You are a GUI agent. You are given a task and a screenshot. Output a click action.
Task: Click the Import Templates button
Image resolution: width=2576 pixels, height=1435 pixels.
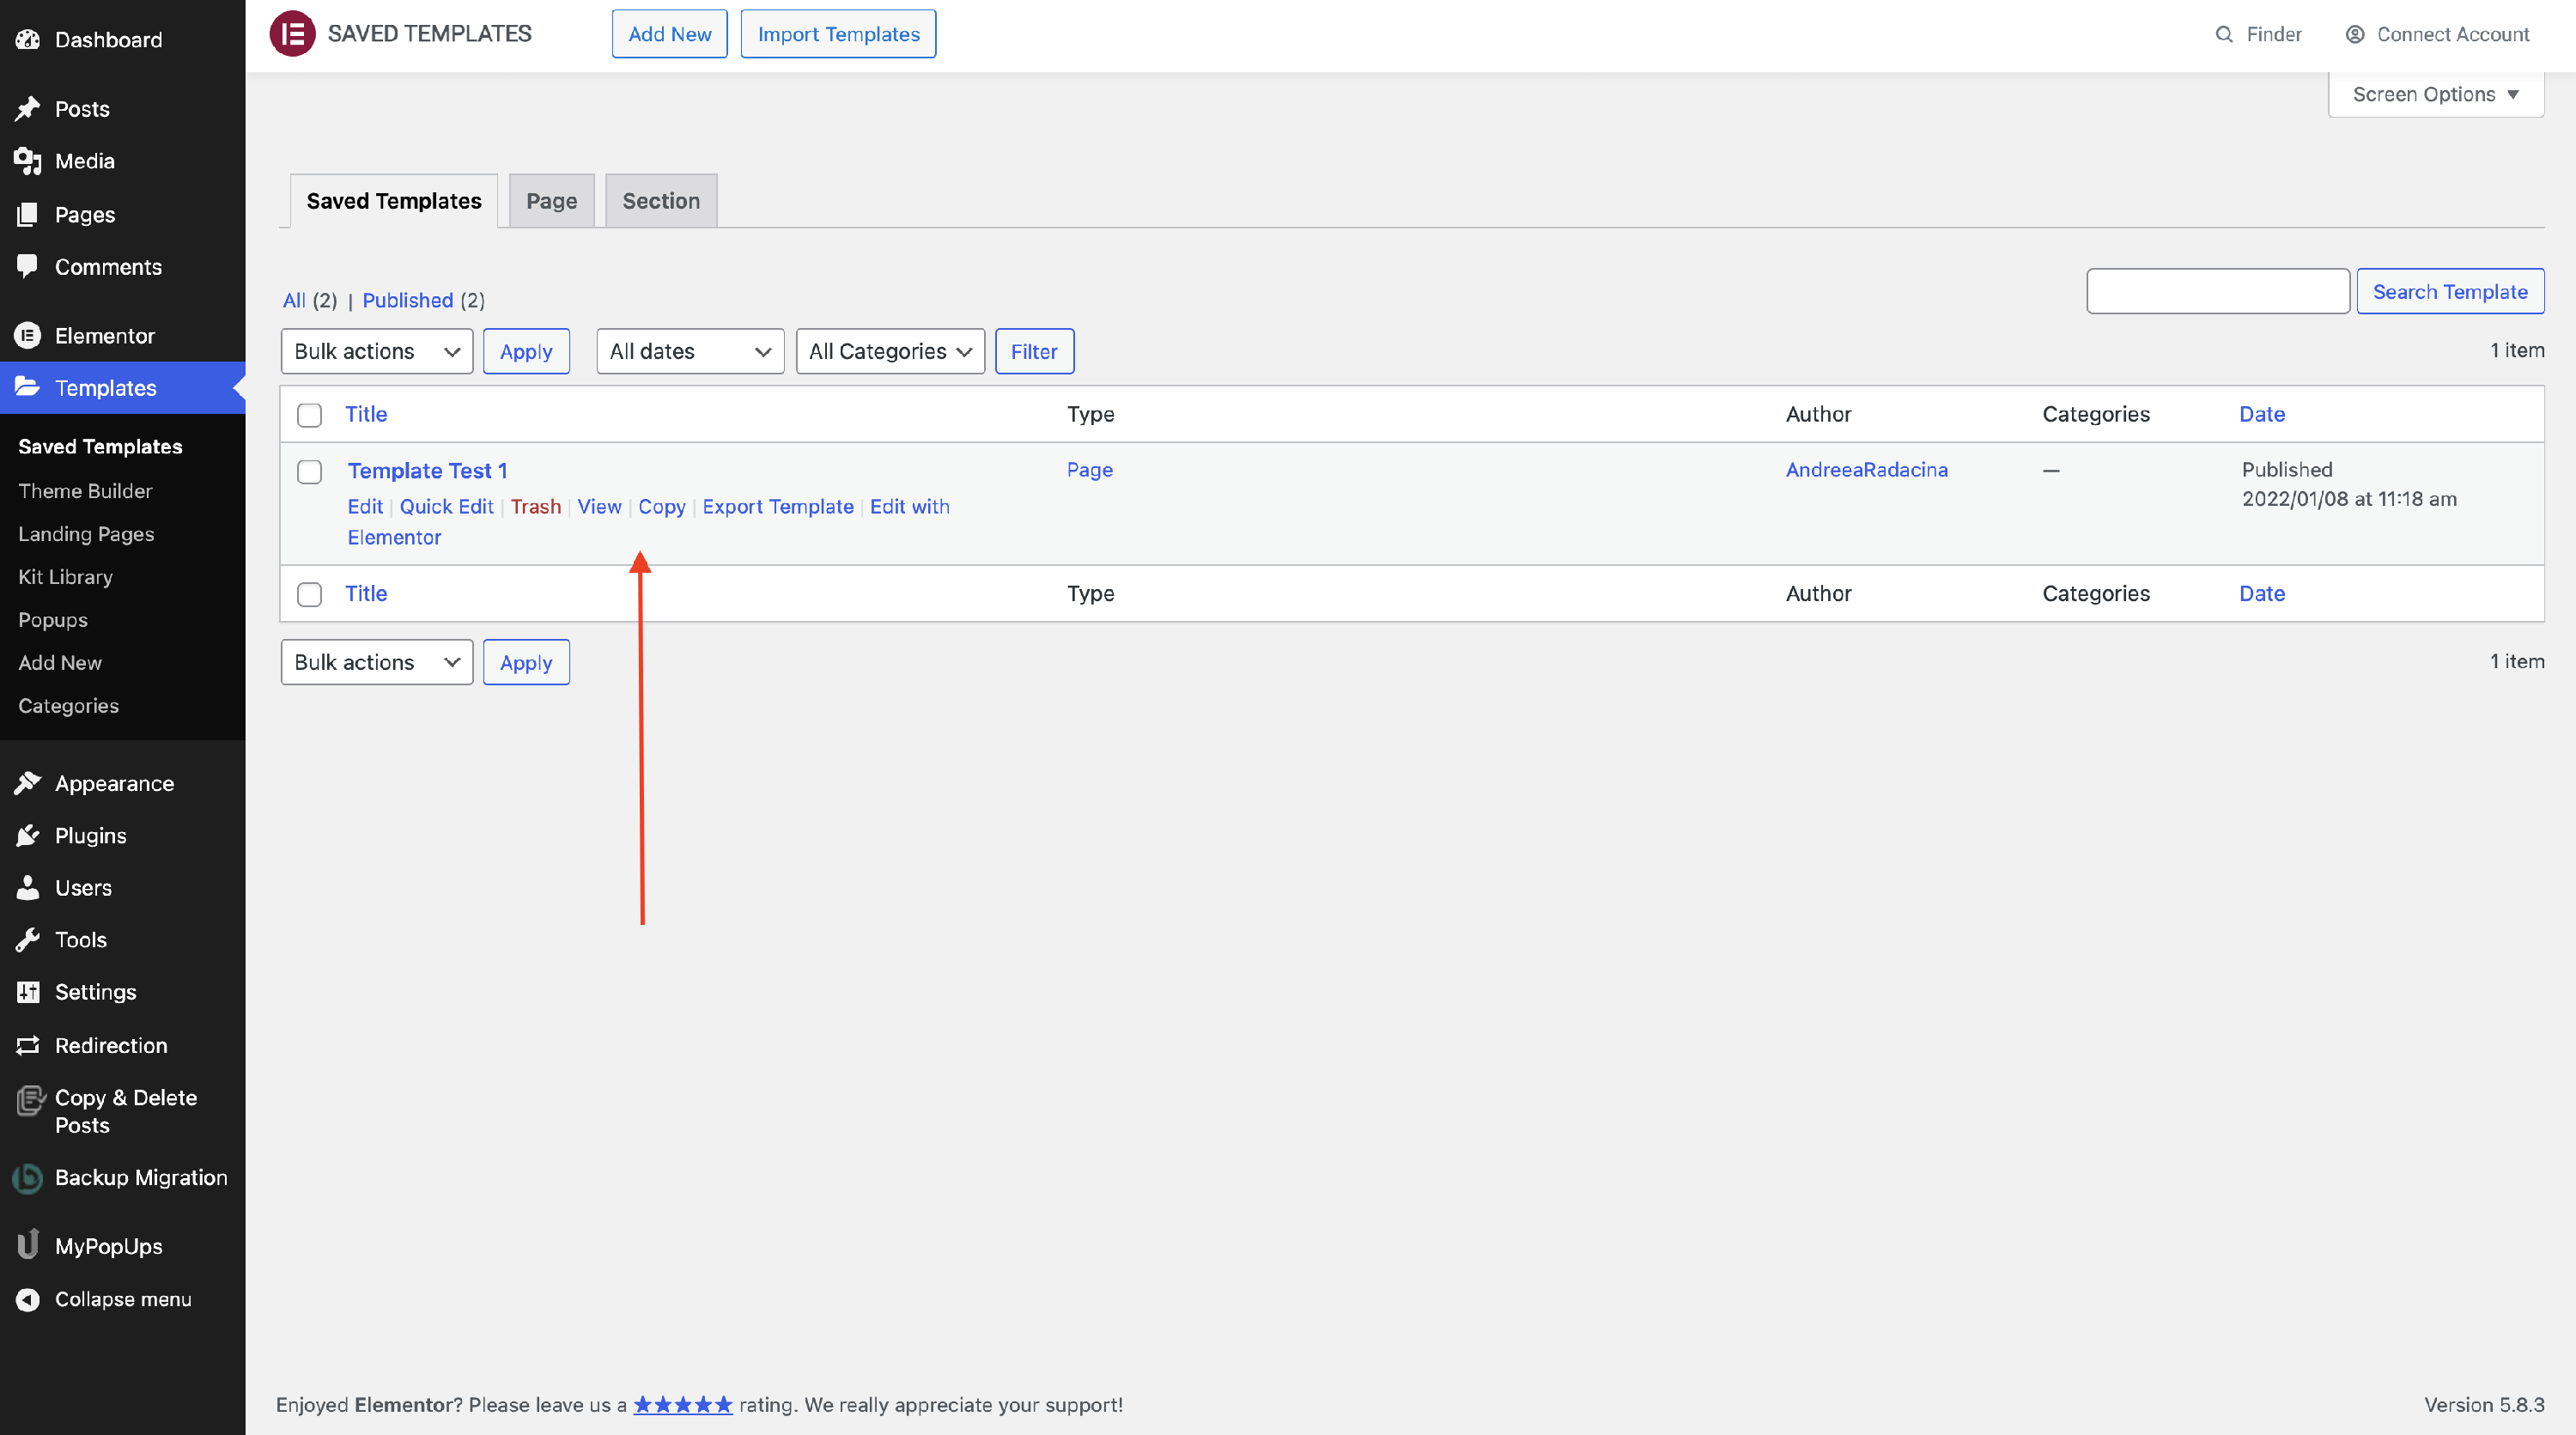[838, 34]
